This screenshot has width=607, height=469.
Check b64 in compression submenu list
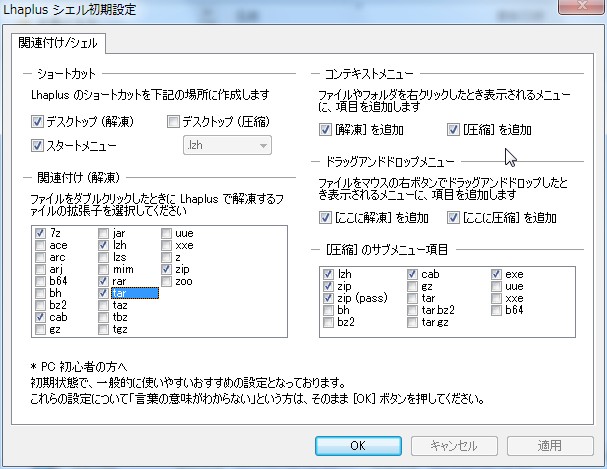[x=496, y=310]
